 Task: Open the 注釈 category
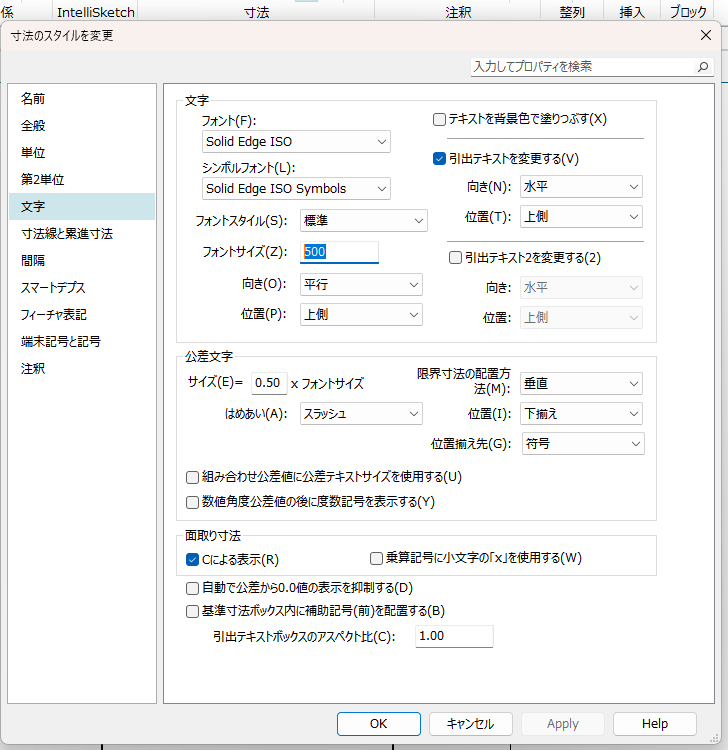82,368
